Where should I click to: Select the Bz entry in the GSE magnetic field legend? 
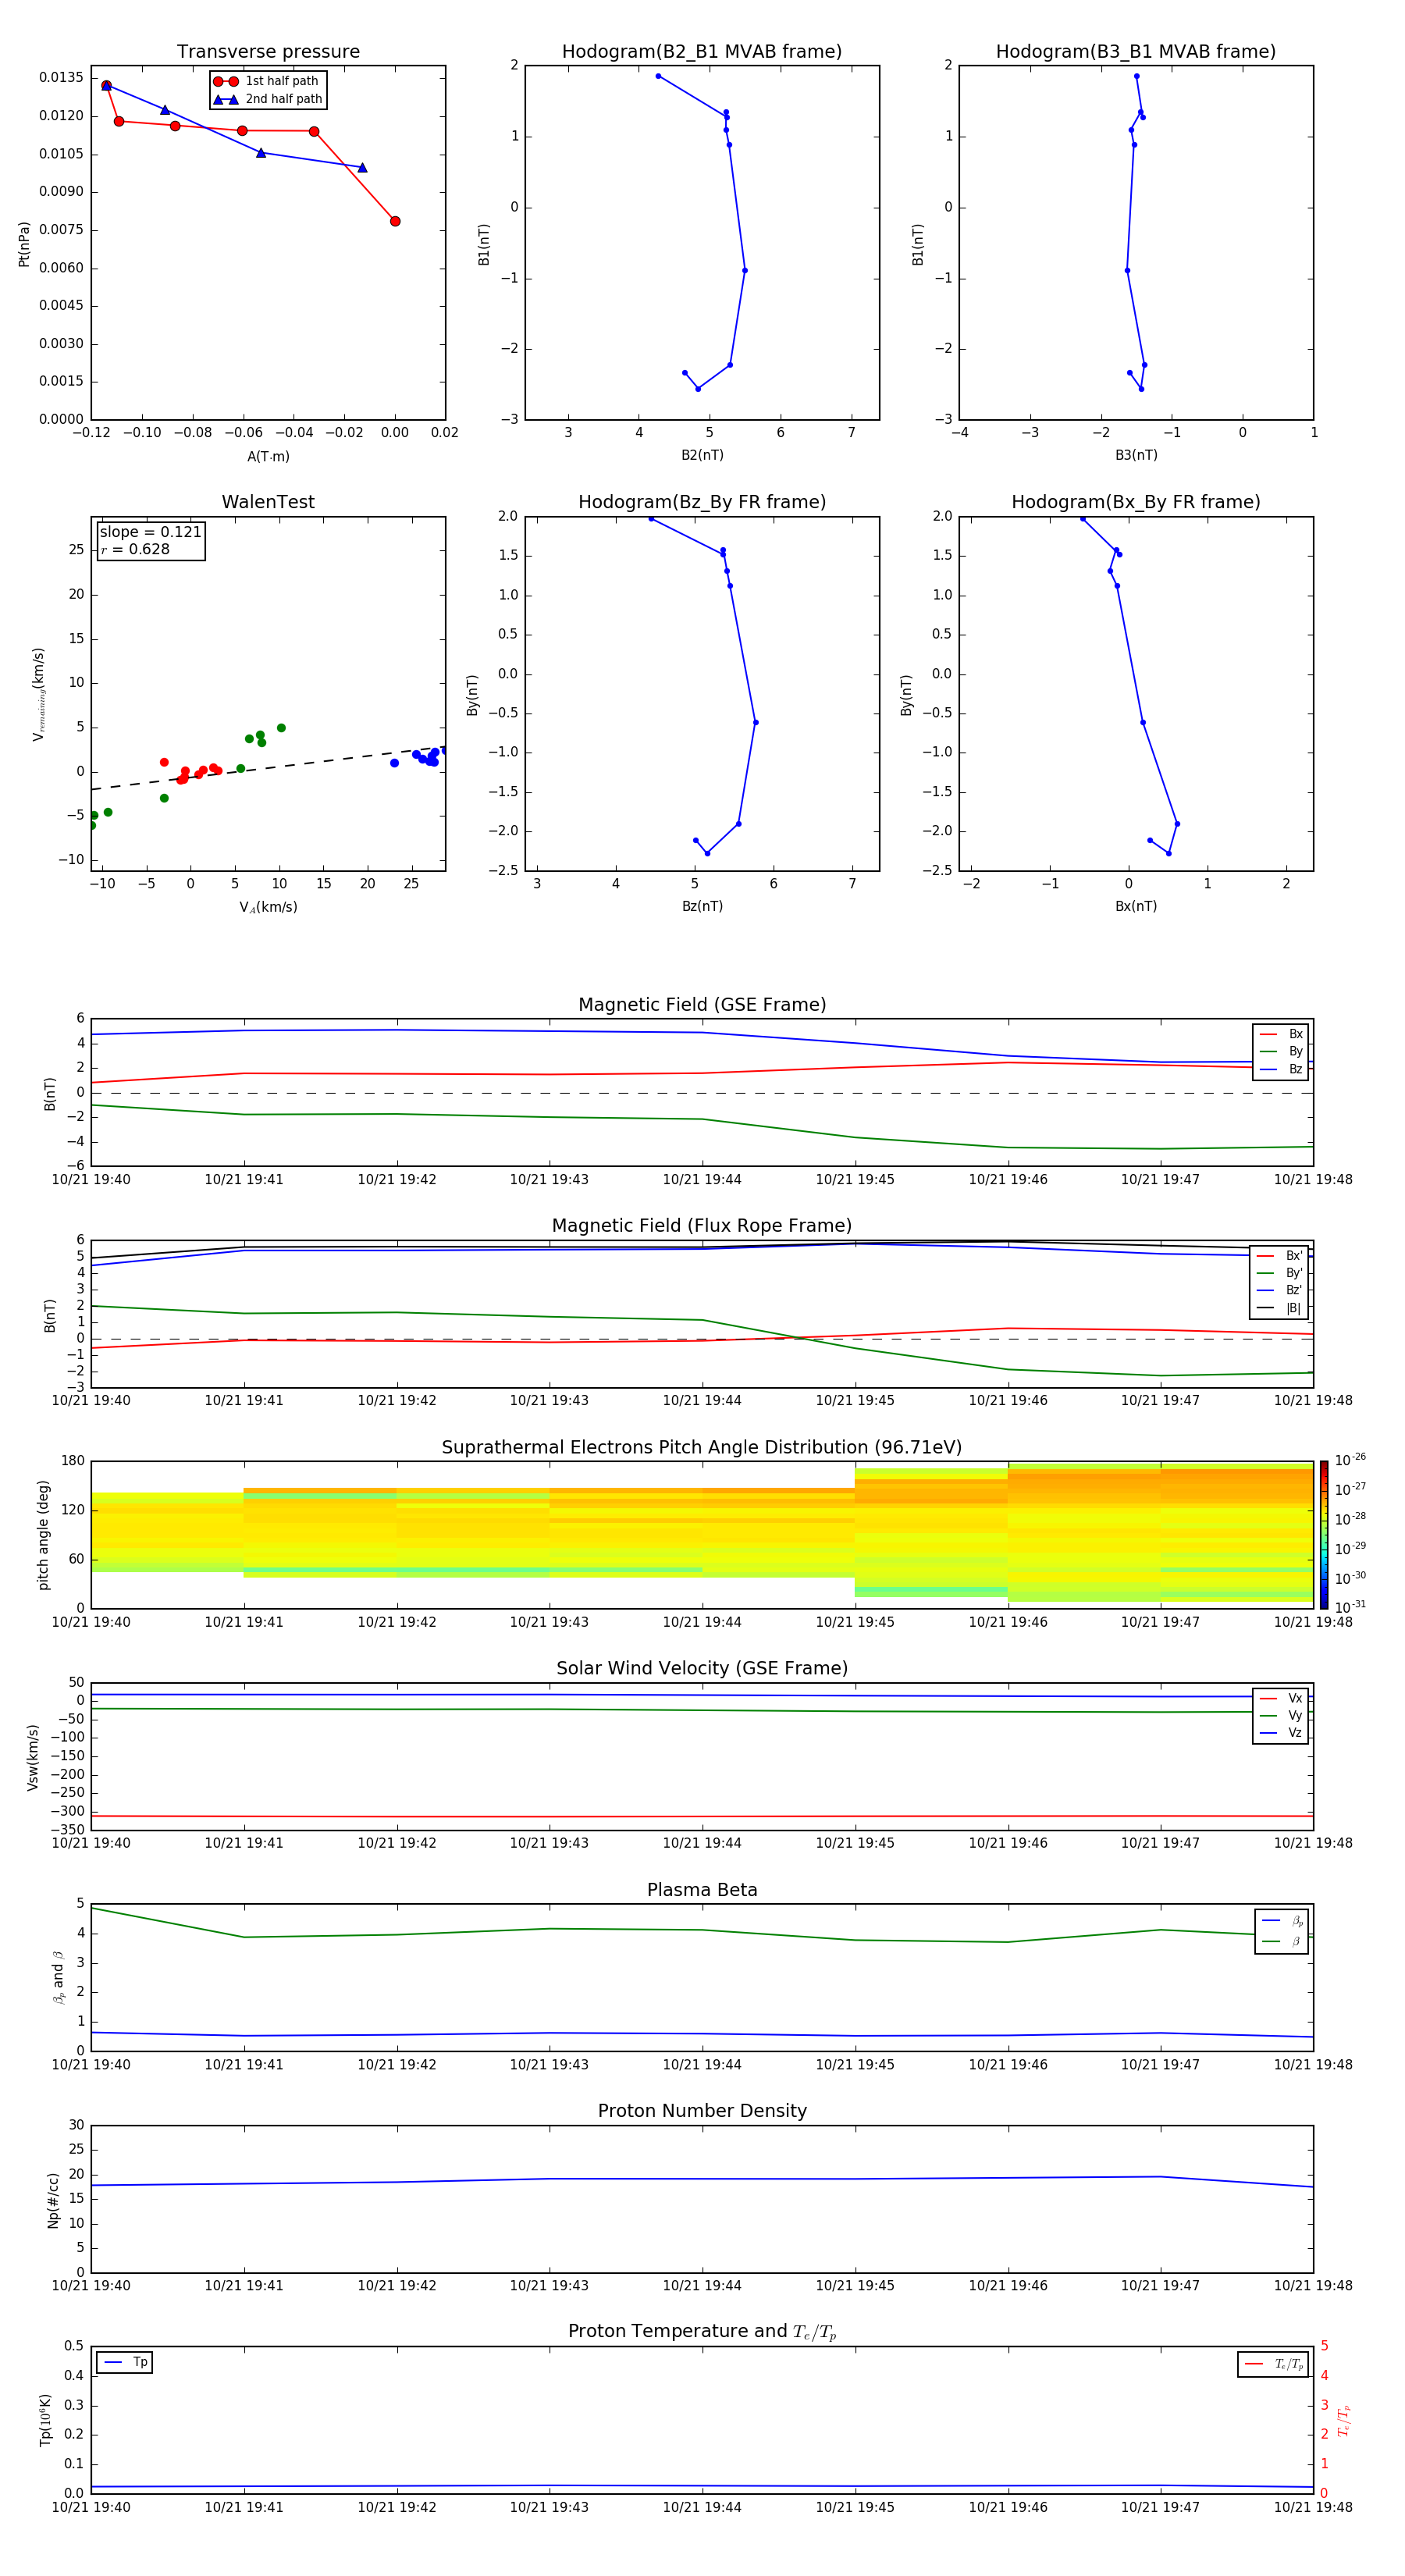1281,1069
